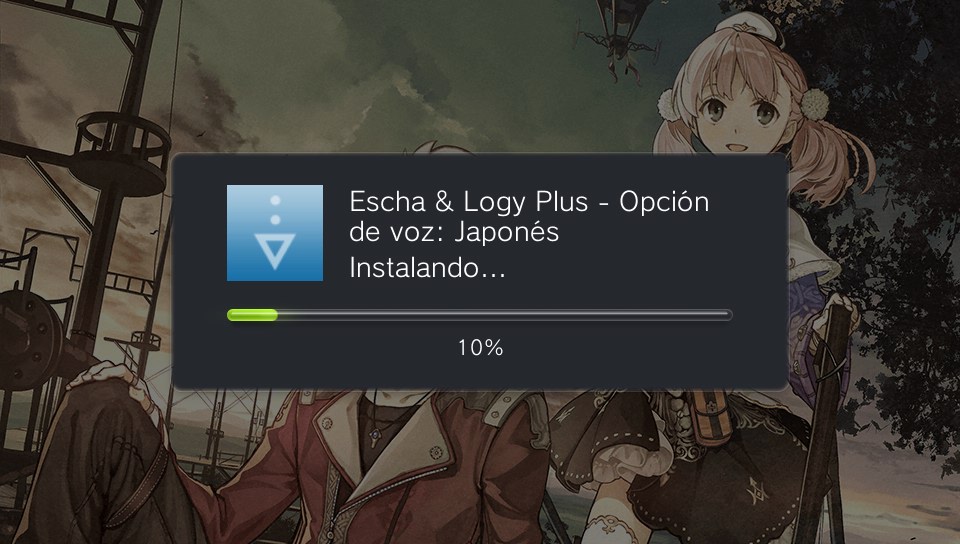Click the blue download arrow icon

pos(275,233)
